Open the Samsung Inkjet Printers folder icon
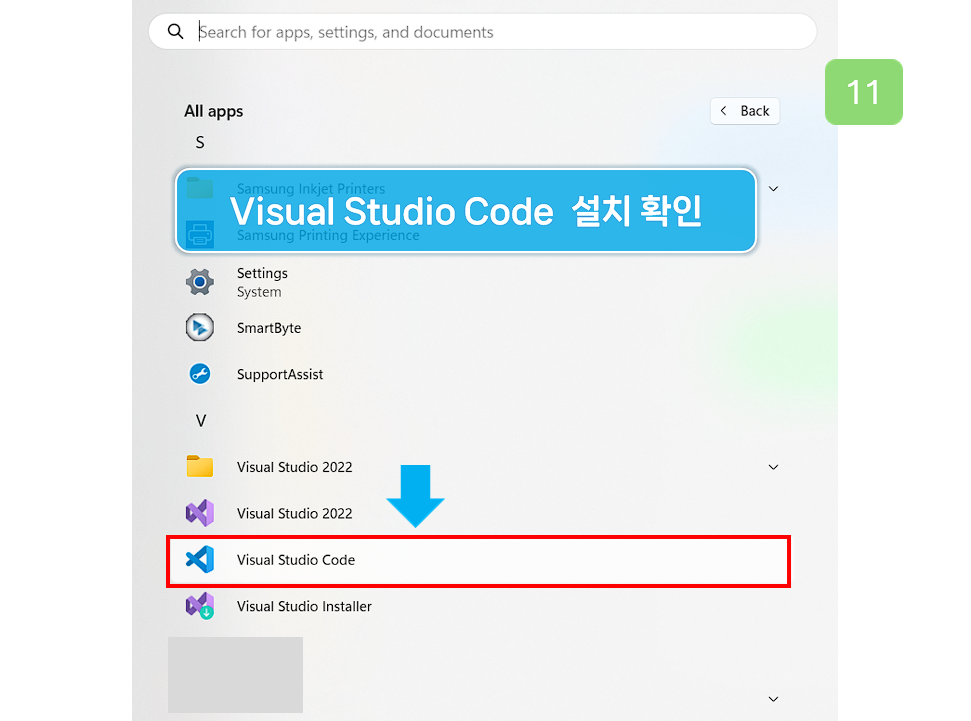971x721 pixels. coord(200,188)
